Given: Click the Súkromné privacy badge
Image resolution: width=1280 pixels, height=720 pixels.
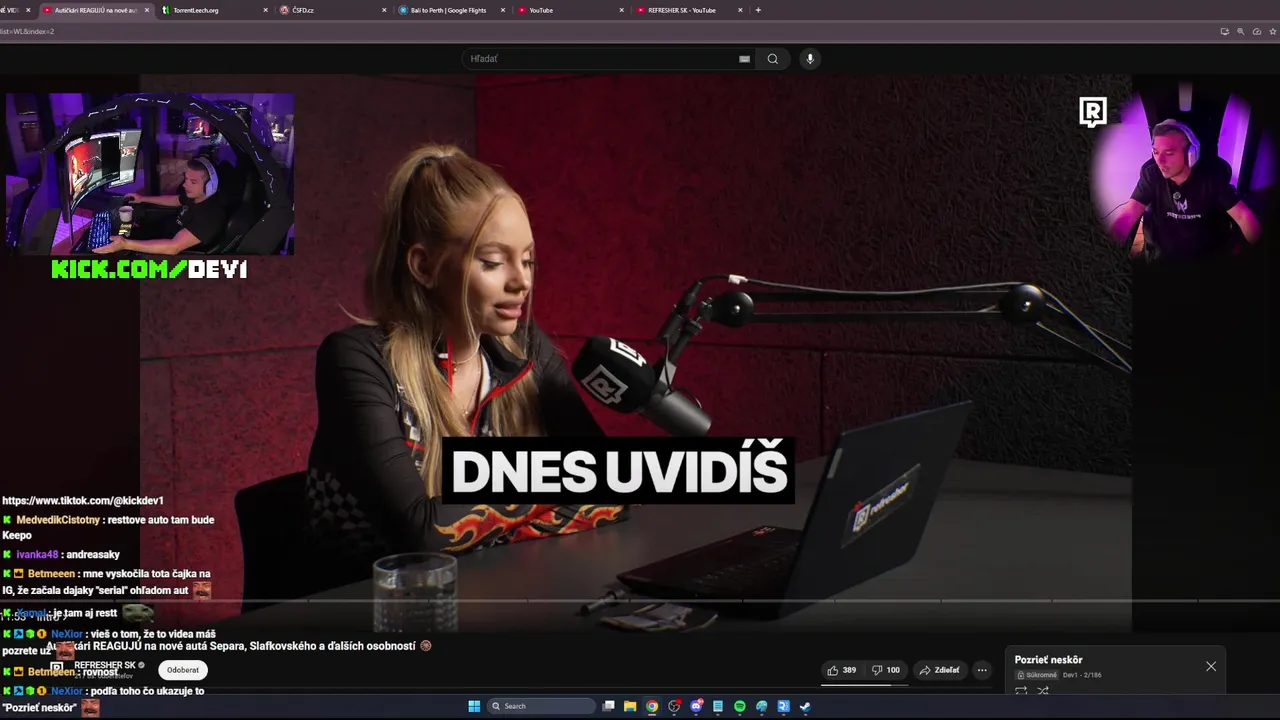Looking at the screenshot, I should point(1037,675).
